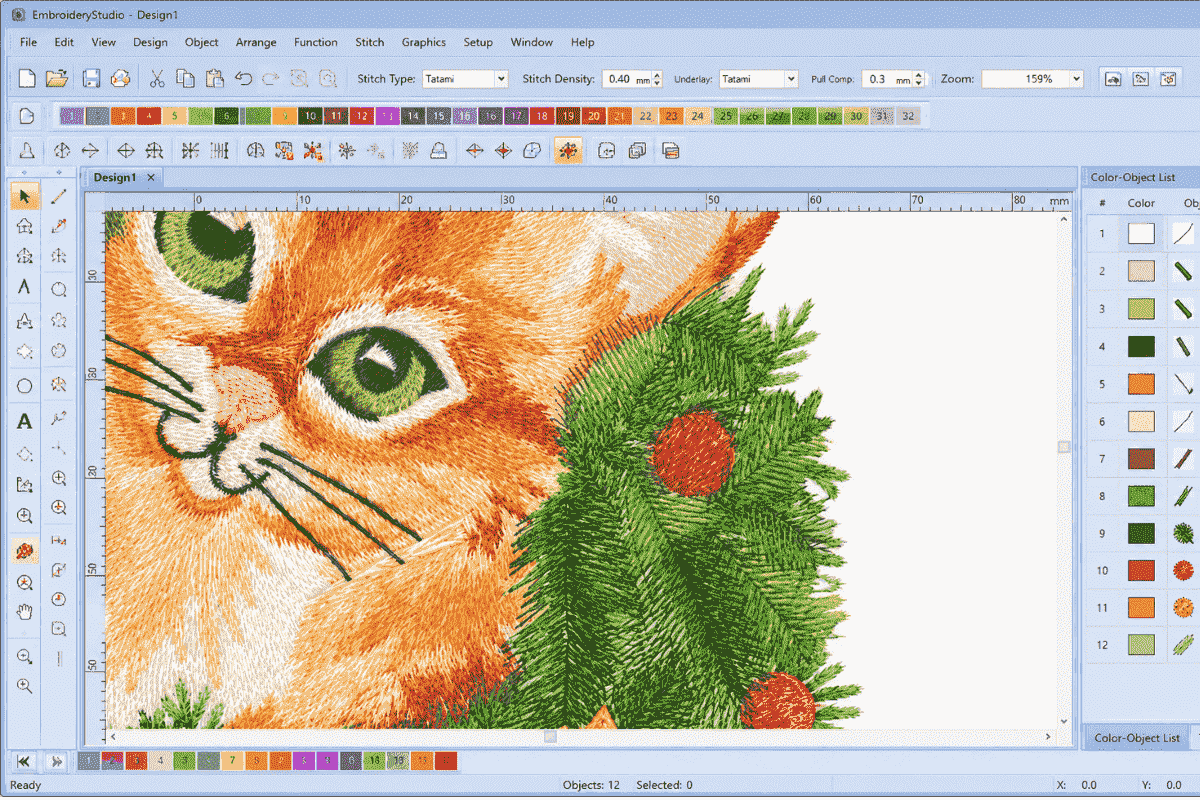1200x800 pixels.
Task: Open the Stitch menu
Action: coord(370,42)
